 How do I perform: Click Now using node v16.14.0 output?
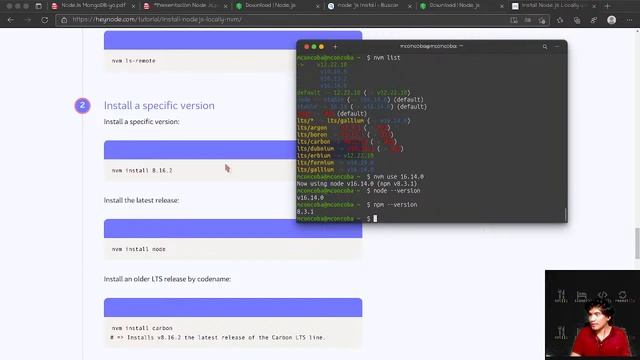(357, 184)
